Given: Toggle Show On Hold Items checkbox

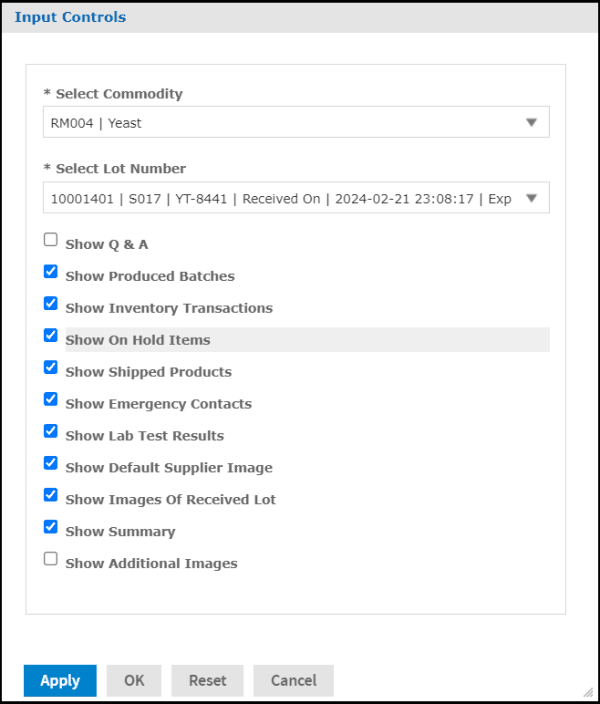Looking at the screenshot, I should 51,336.
